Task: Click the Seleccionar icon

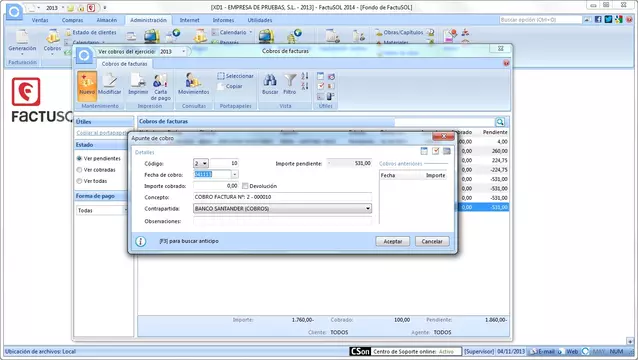Action: [x=235, y=76]
